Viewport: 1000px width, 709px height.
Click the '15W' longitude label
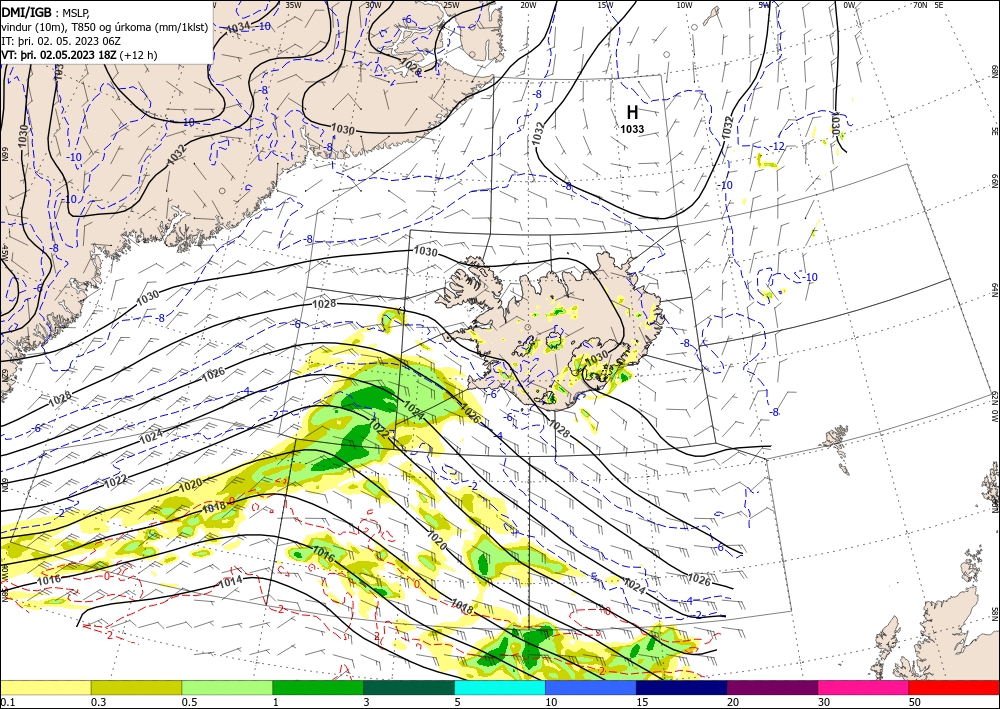click(x=605, y=5)
